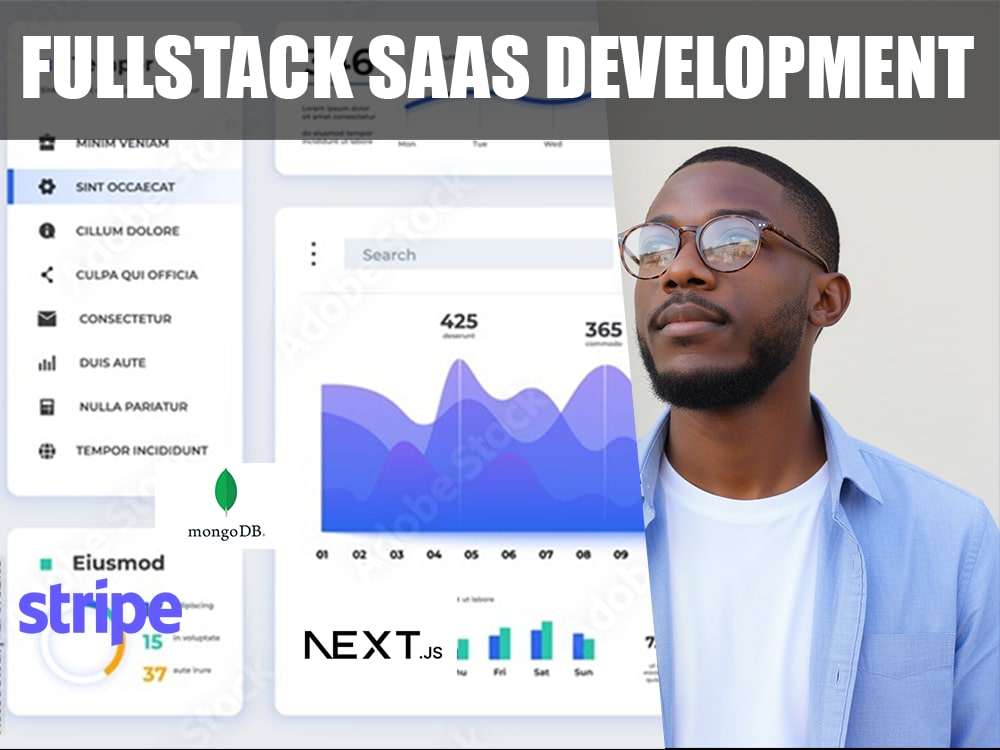
Task: Go to CULPA QUI OFFICIA in the sidebar
Action: click(136, 275)
